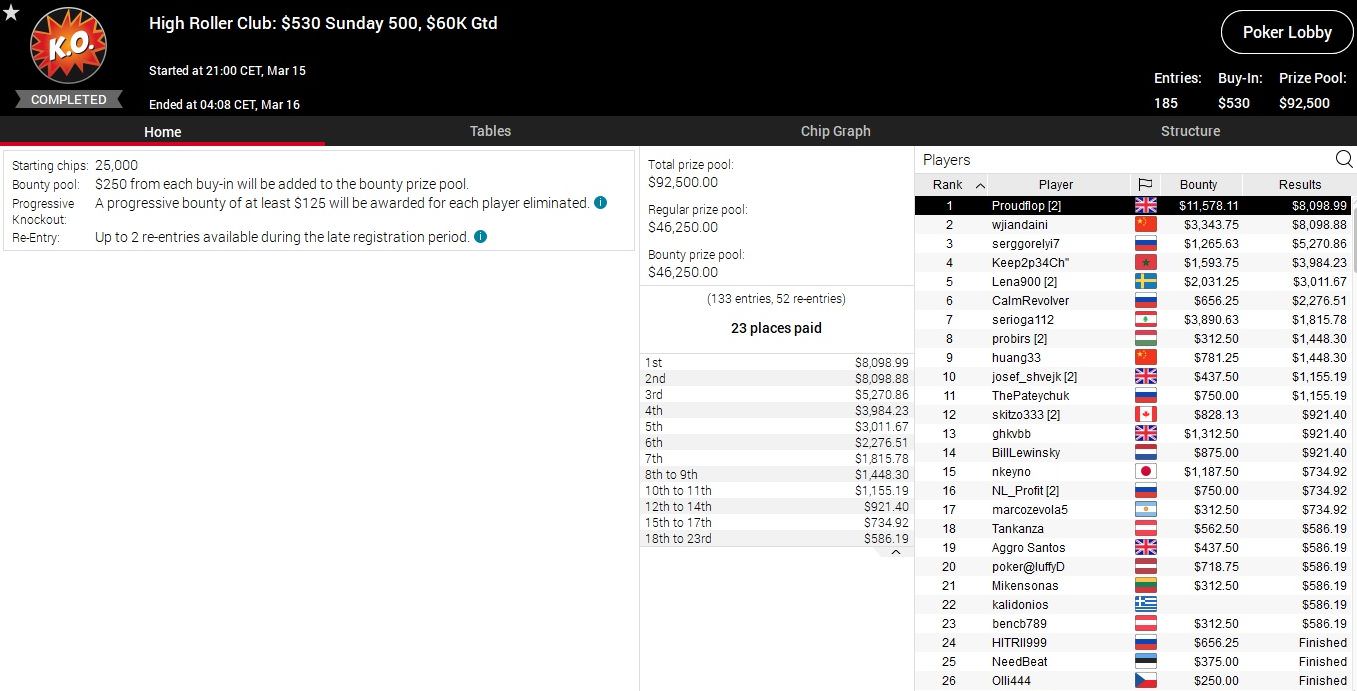Viewport: 1357px width, 691px height.
Task: Switch to the Tables tab
Action: pyautogui.click(x=490, y=131)
